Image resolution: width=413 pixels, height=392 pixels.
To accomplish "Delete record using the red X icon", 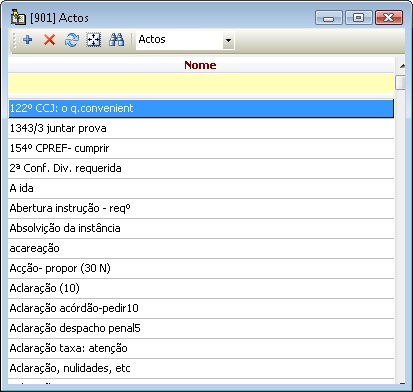I will tap(49, 40).
